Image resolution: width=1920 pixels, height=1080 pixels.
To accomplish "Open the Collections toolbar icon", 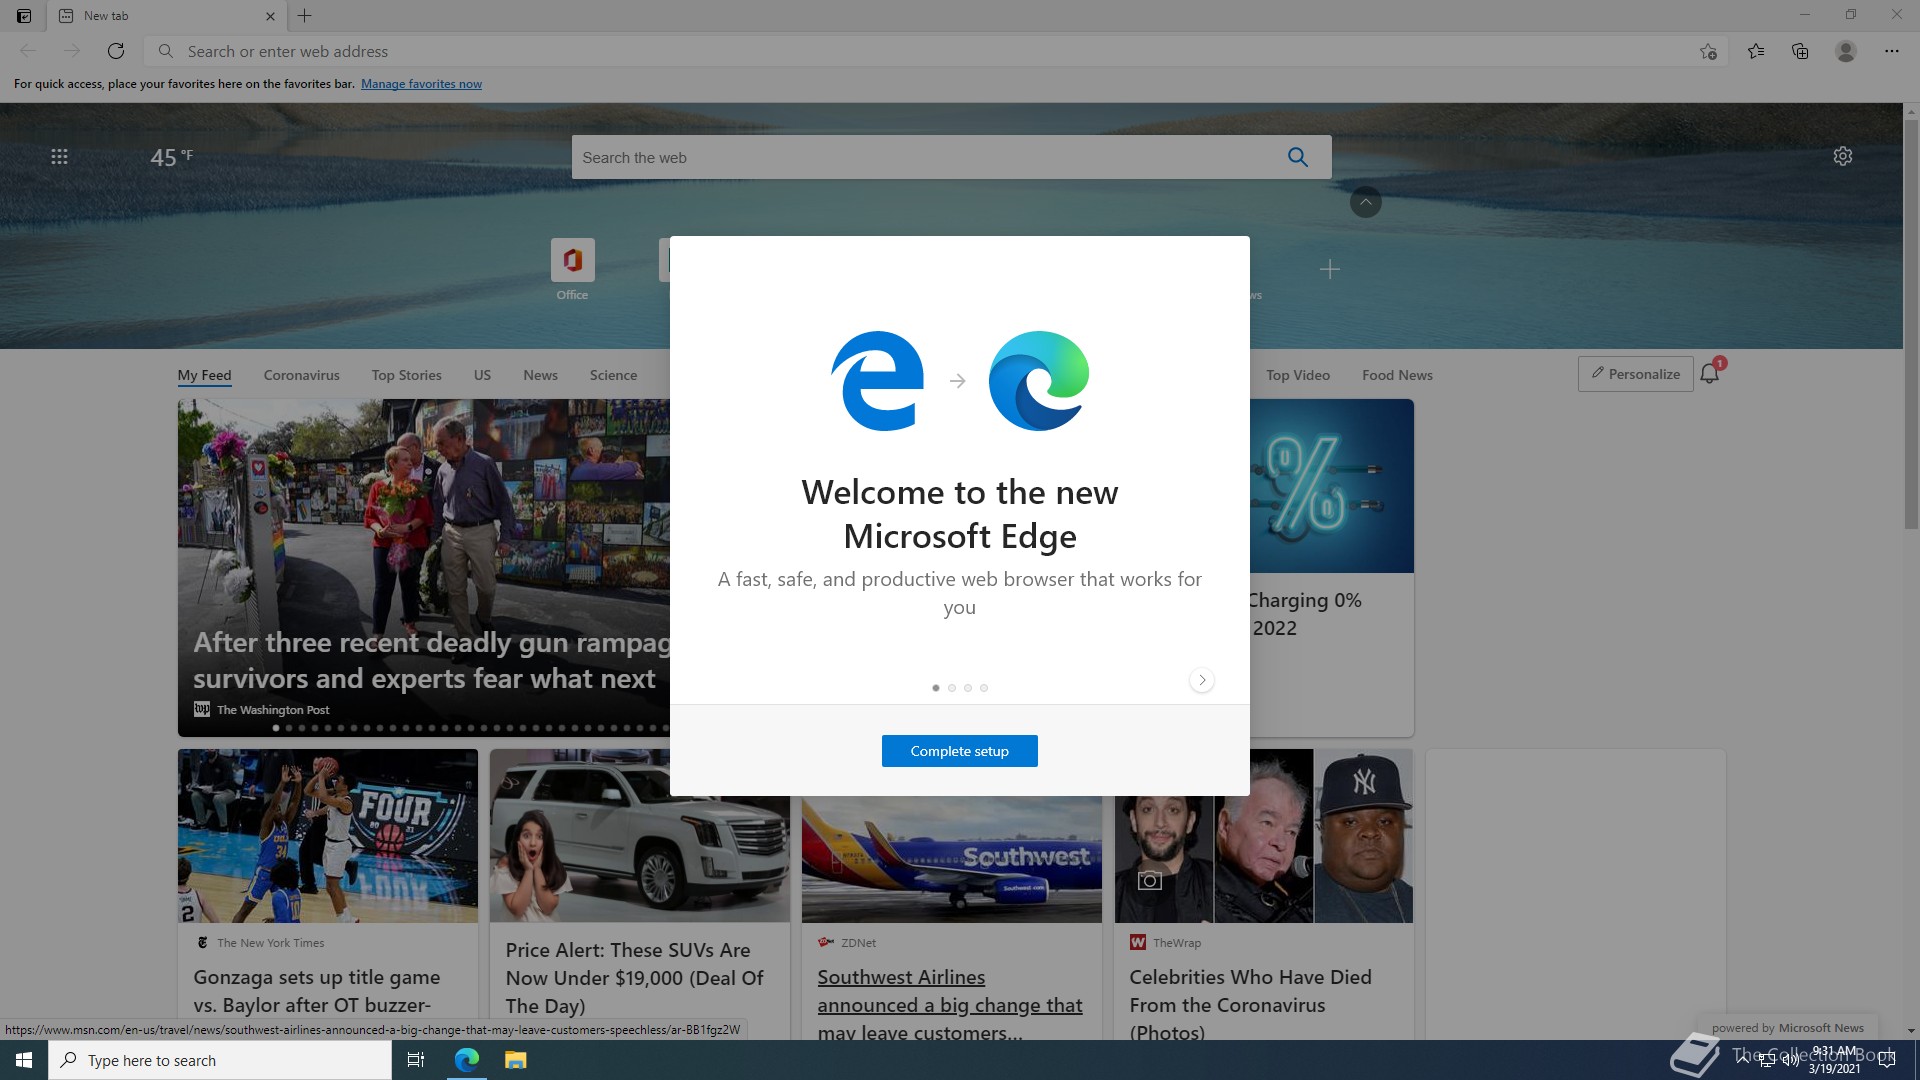I will [1800, 51].
